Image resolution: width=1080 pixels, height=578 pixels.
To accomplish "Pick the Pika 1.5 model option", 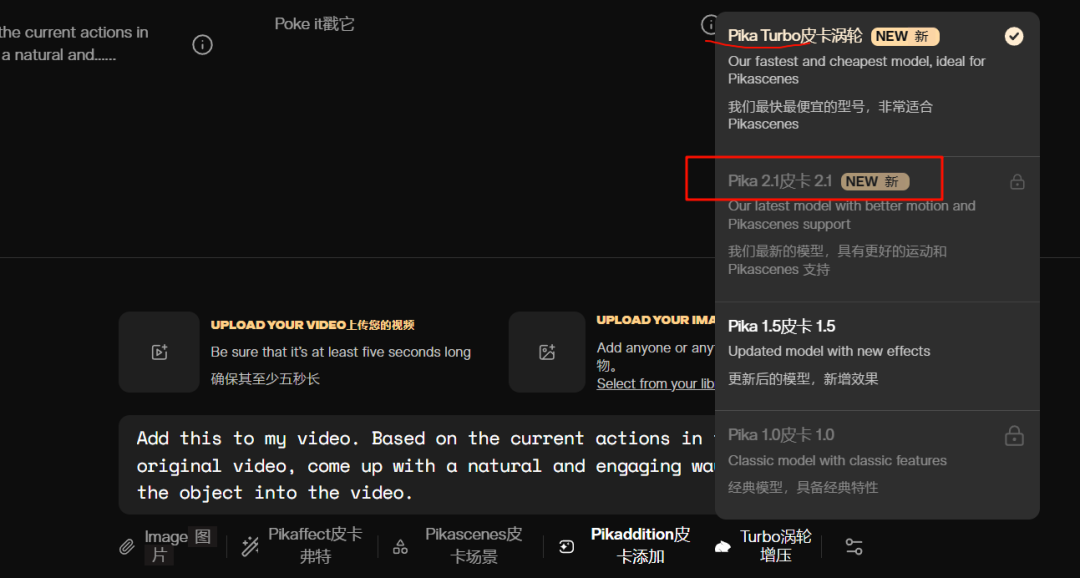I will [x=877, y=355].
